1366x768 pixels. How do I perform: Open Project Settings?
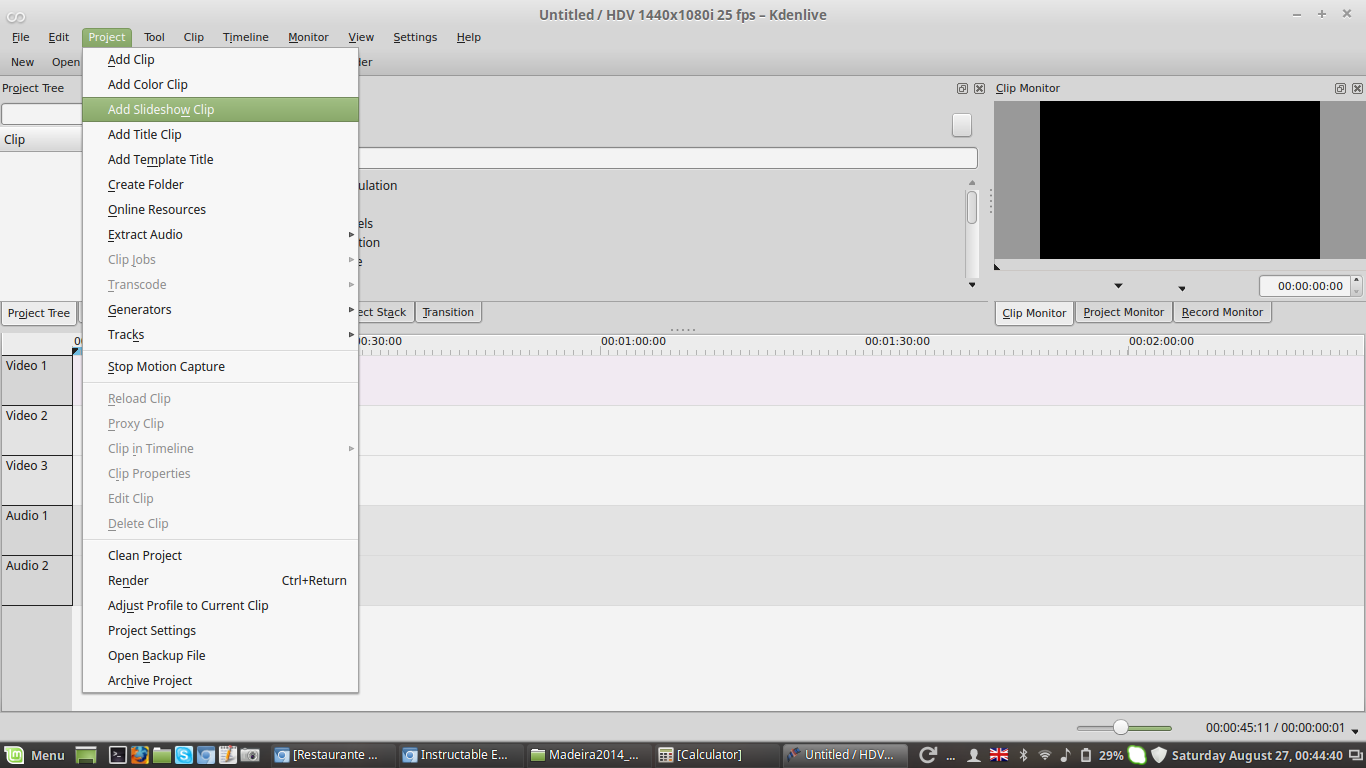pyautogui.click(x=220, y=631)
